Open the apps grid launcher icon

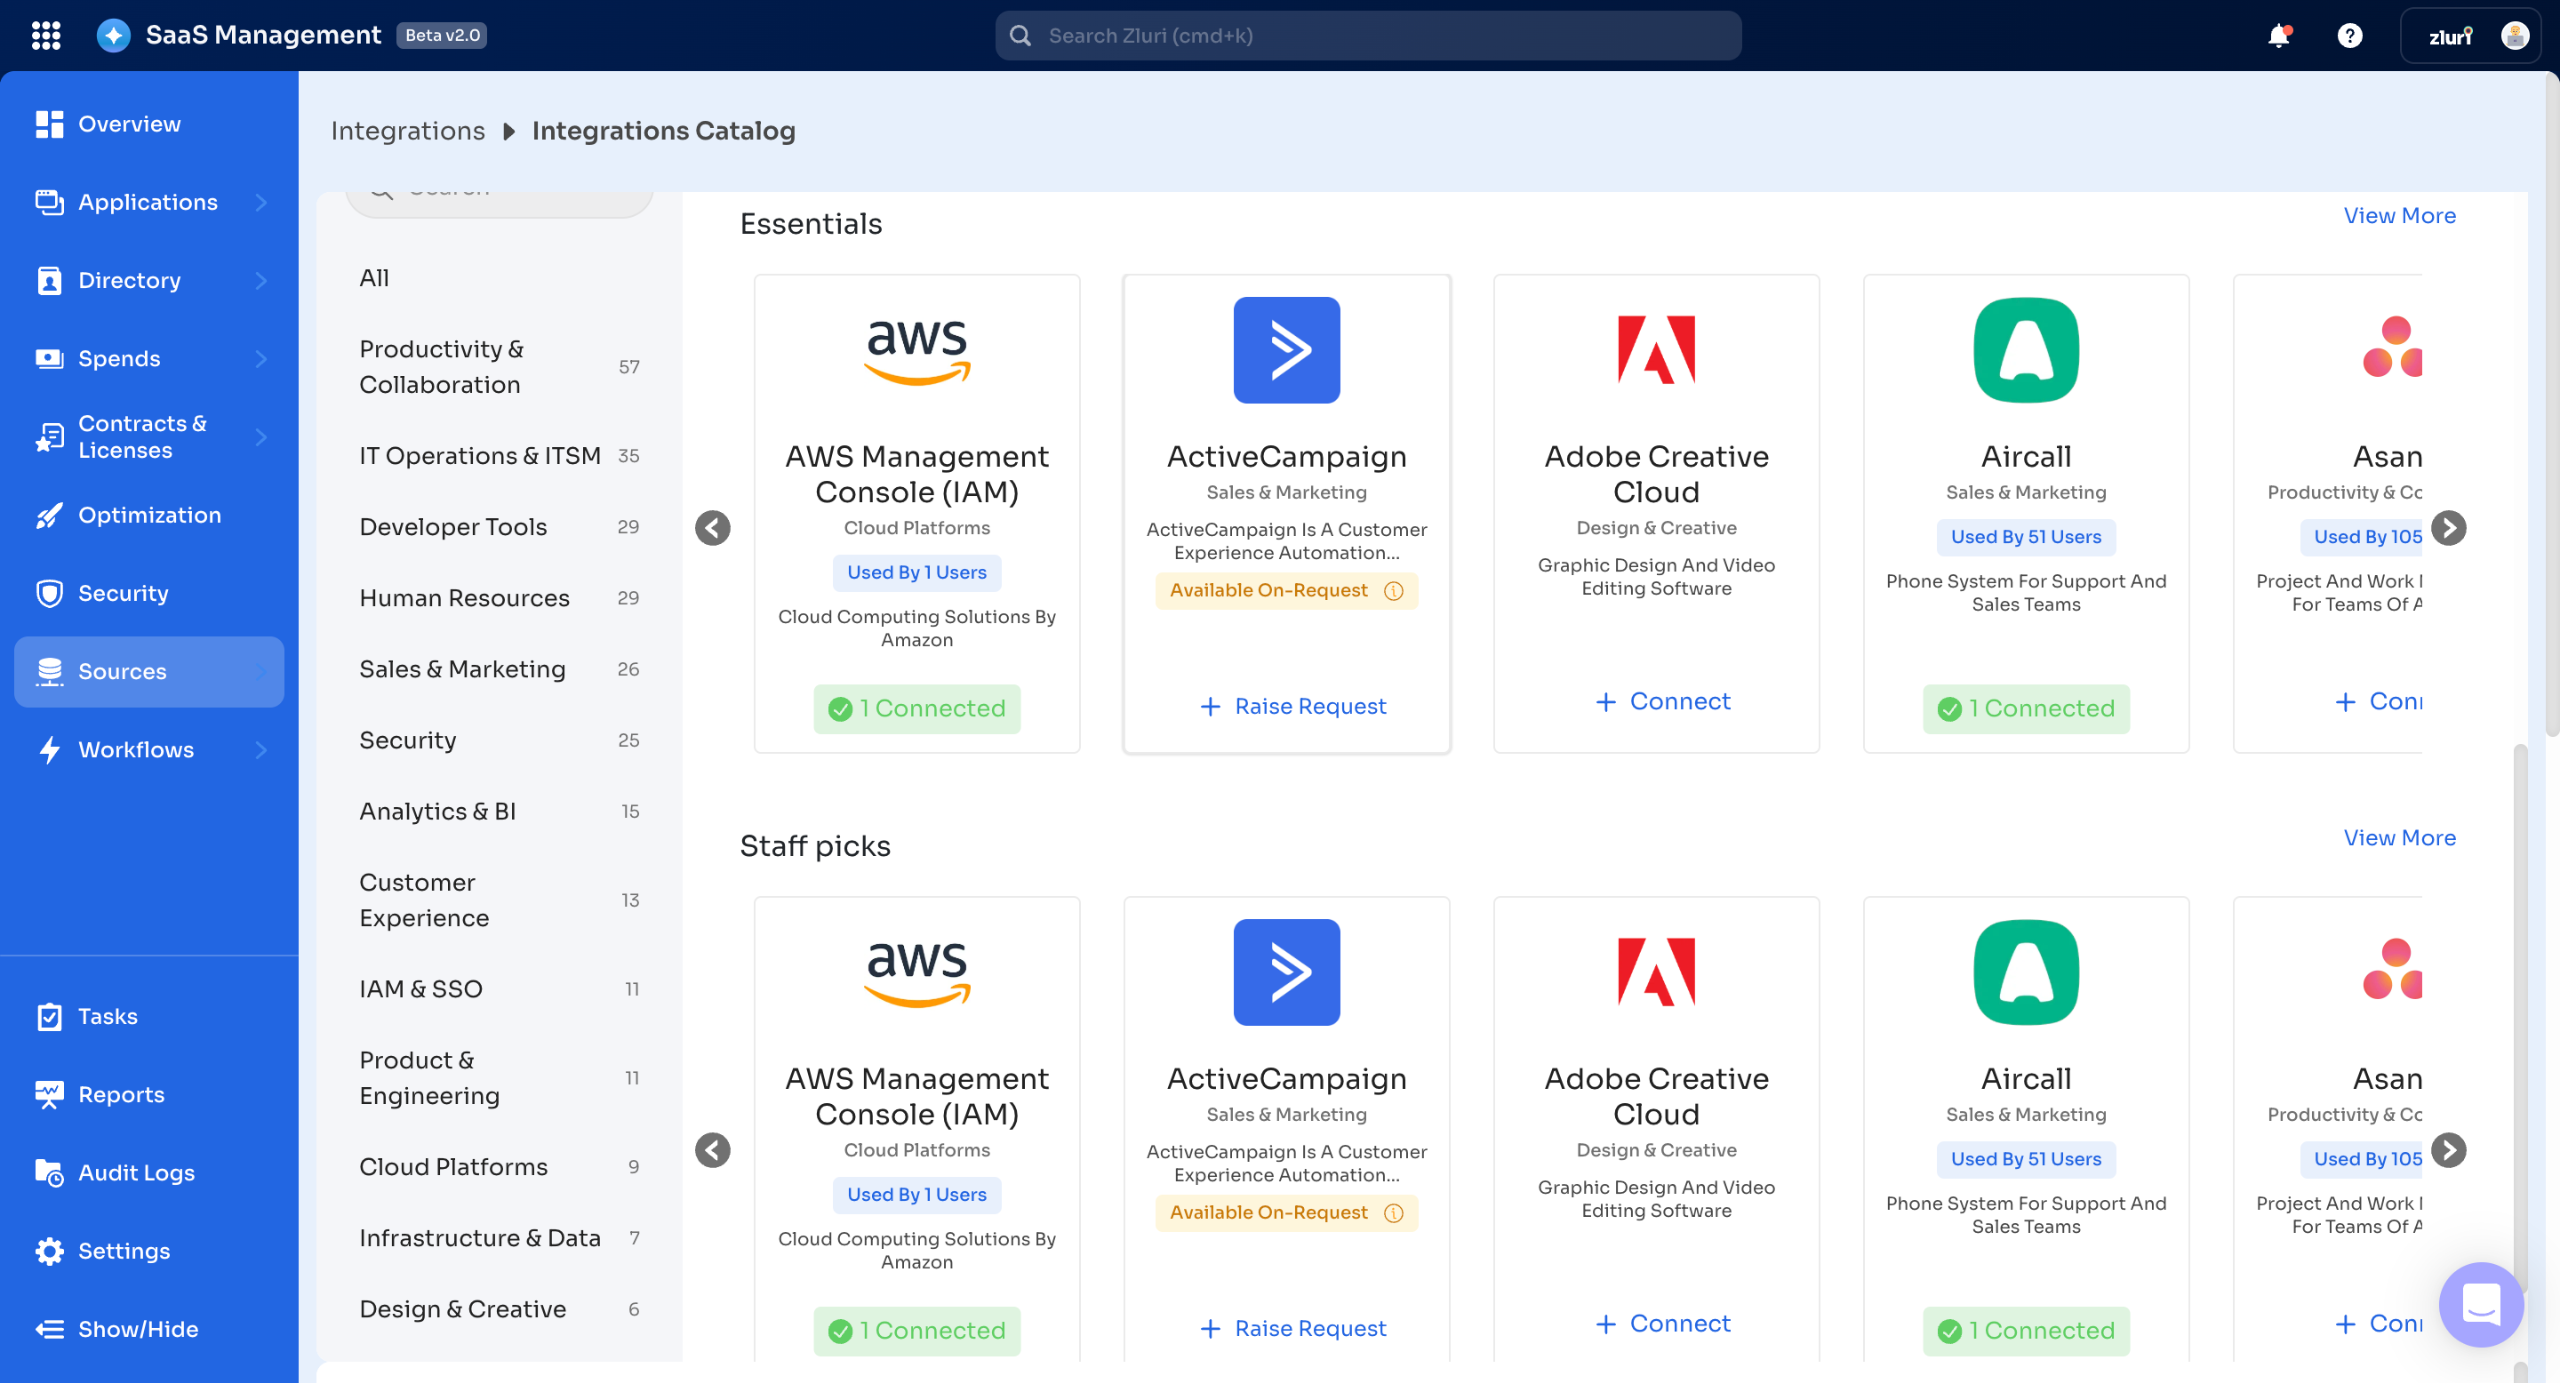click(46, 35)
